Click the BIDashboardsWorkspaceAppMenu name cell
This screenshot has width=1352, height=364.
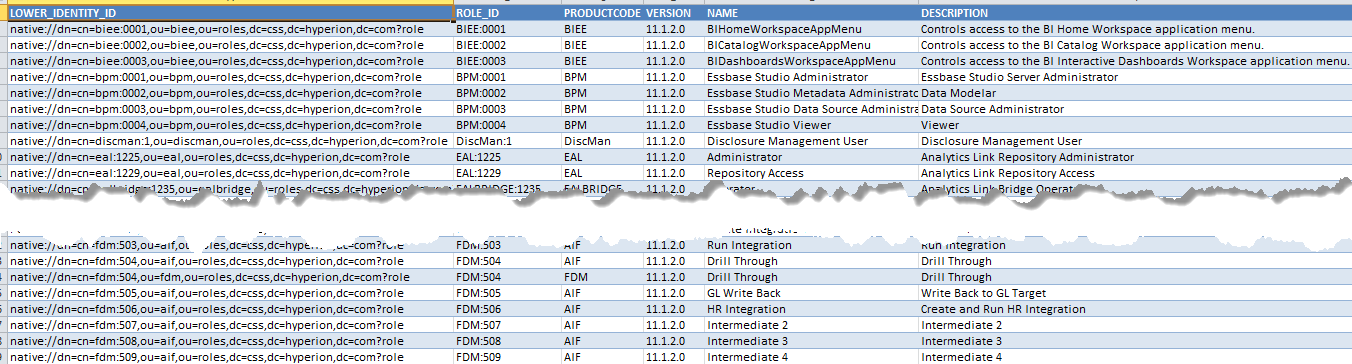pyautogui.click(x=811, y=62)
